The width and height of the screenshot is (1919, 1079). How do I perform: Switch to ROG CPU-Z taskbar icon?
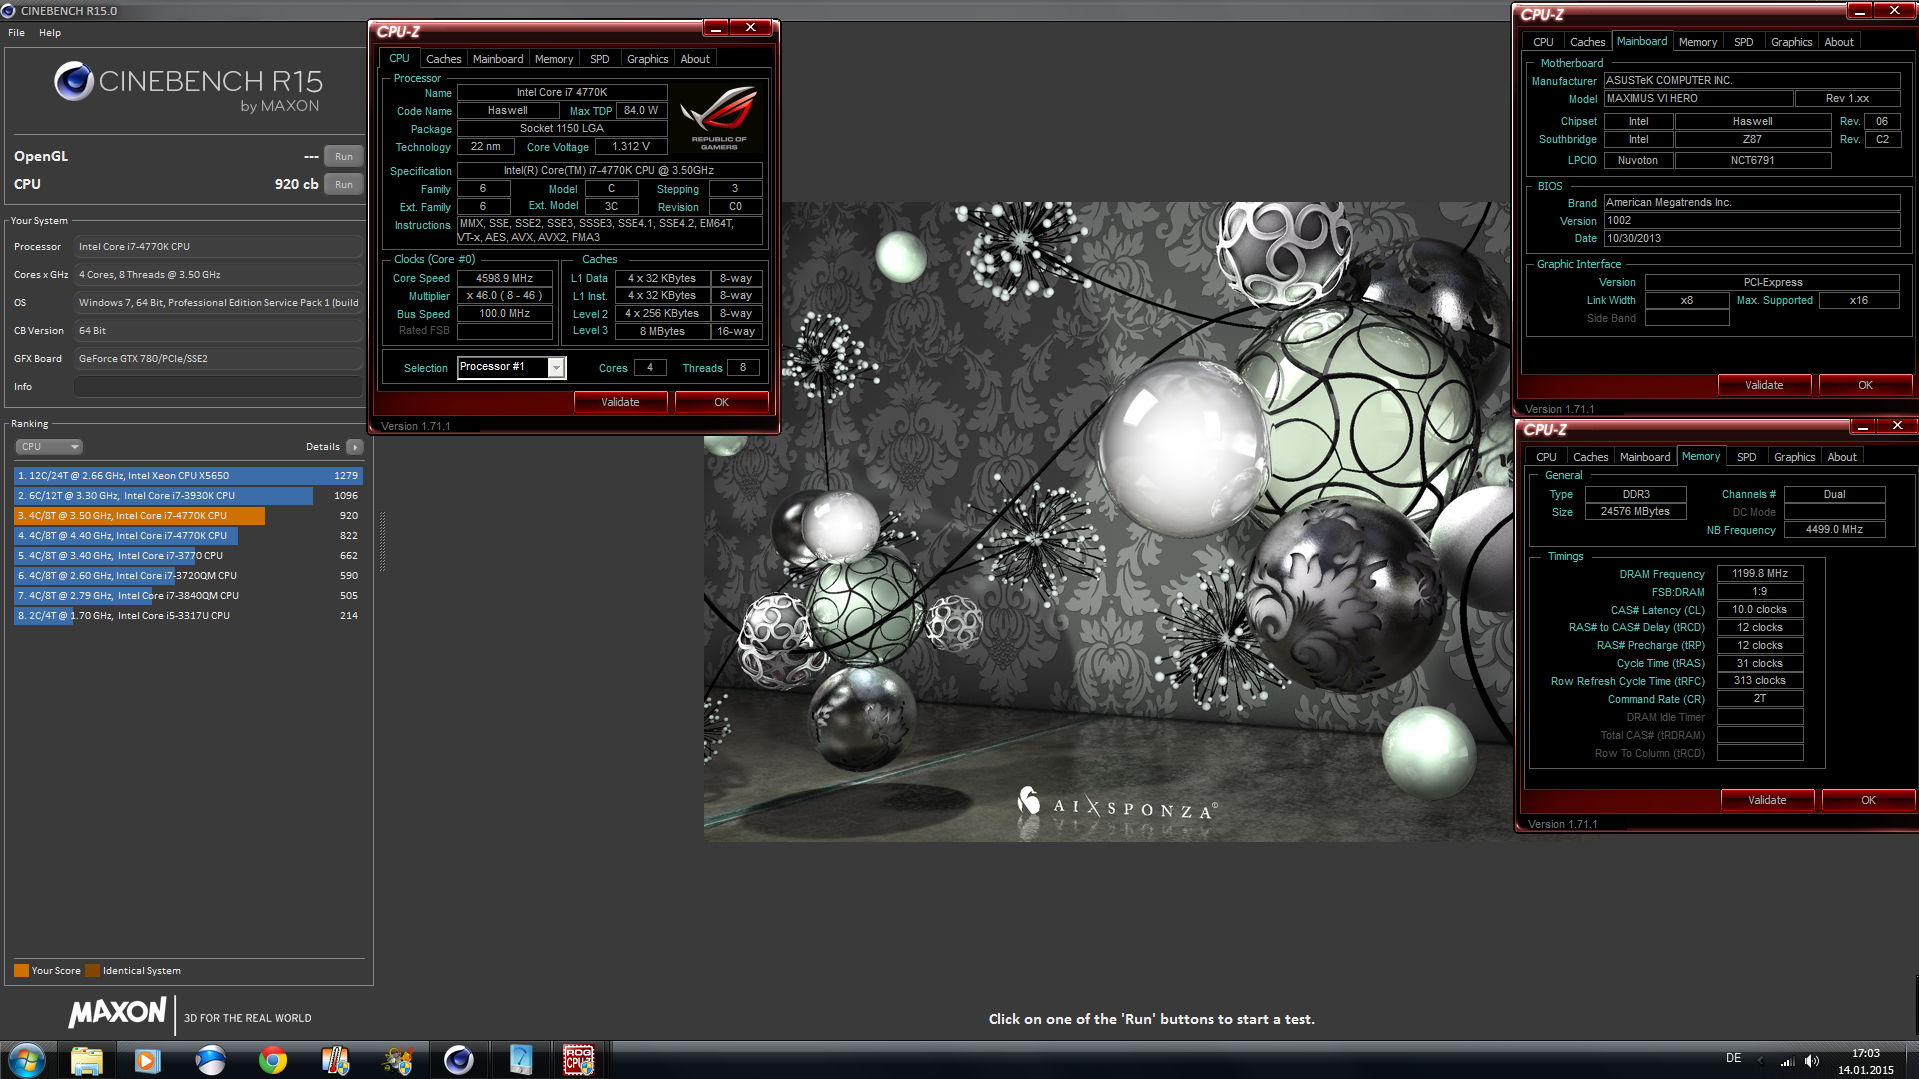click(x=579, y=1060)
